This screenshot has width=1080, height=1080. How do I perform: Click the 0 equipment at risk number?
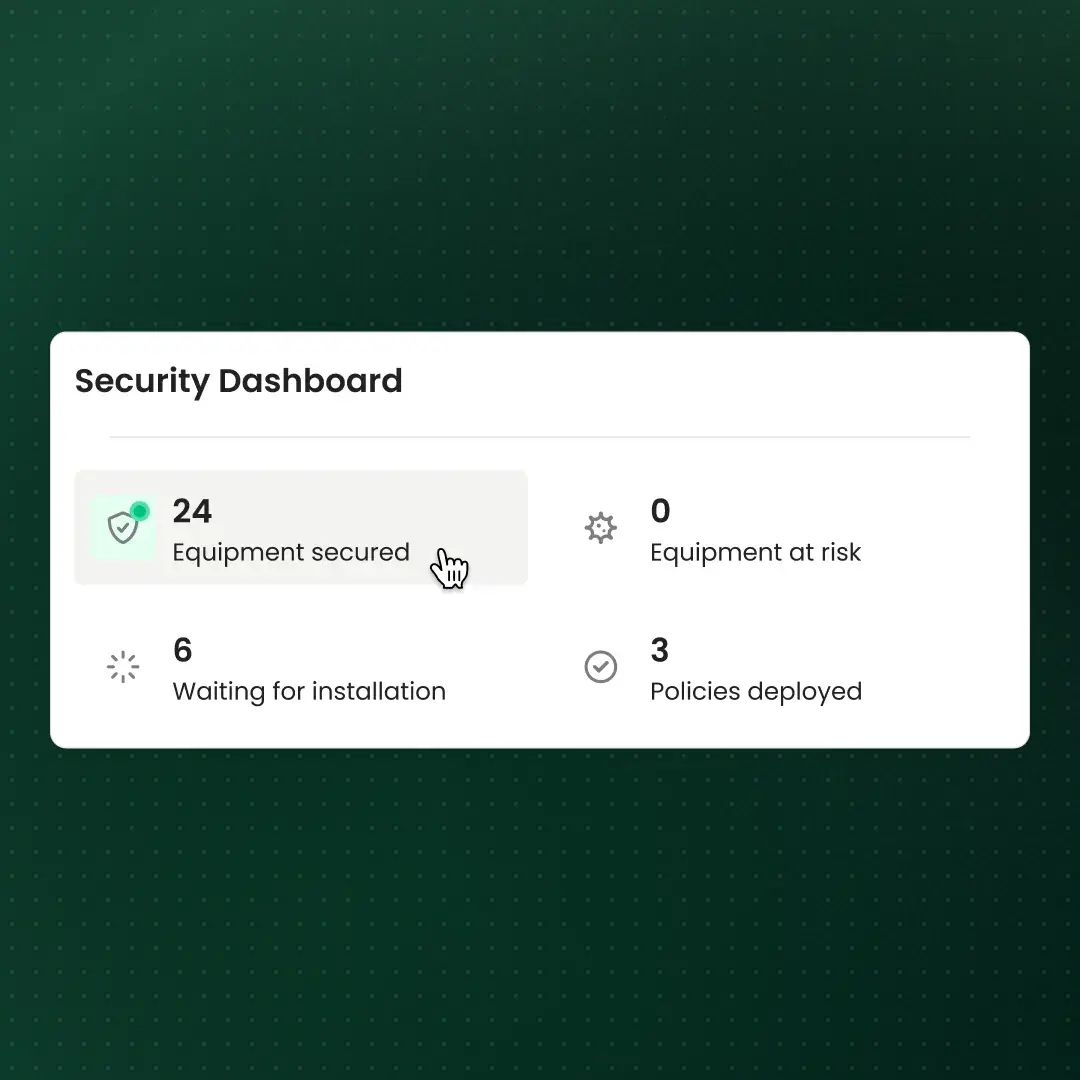tap(660, 511)
